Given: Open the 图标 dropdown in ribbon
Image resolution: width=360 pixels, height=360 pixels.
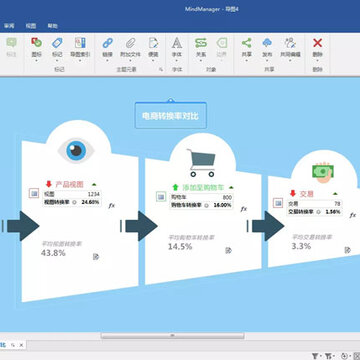Looking at the screenshot, I should [36, 61].
